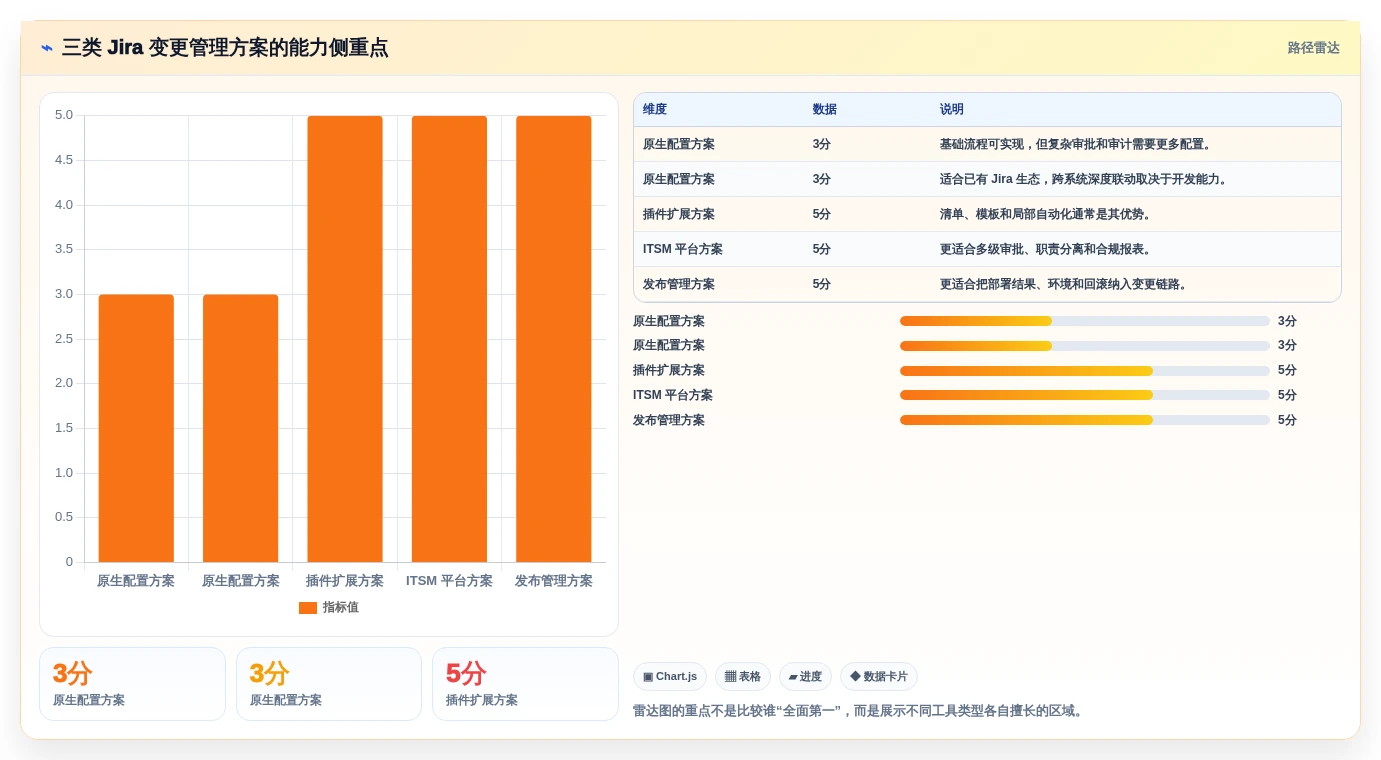Click the 5.0 y-axis tick label
This screenshot has width=1381, height=760.
point(64,115)
